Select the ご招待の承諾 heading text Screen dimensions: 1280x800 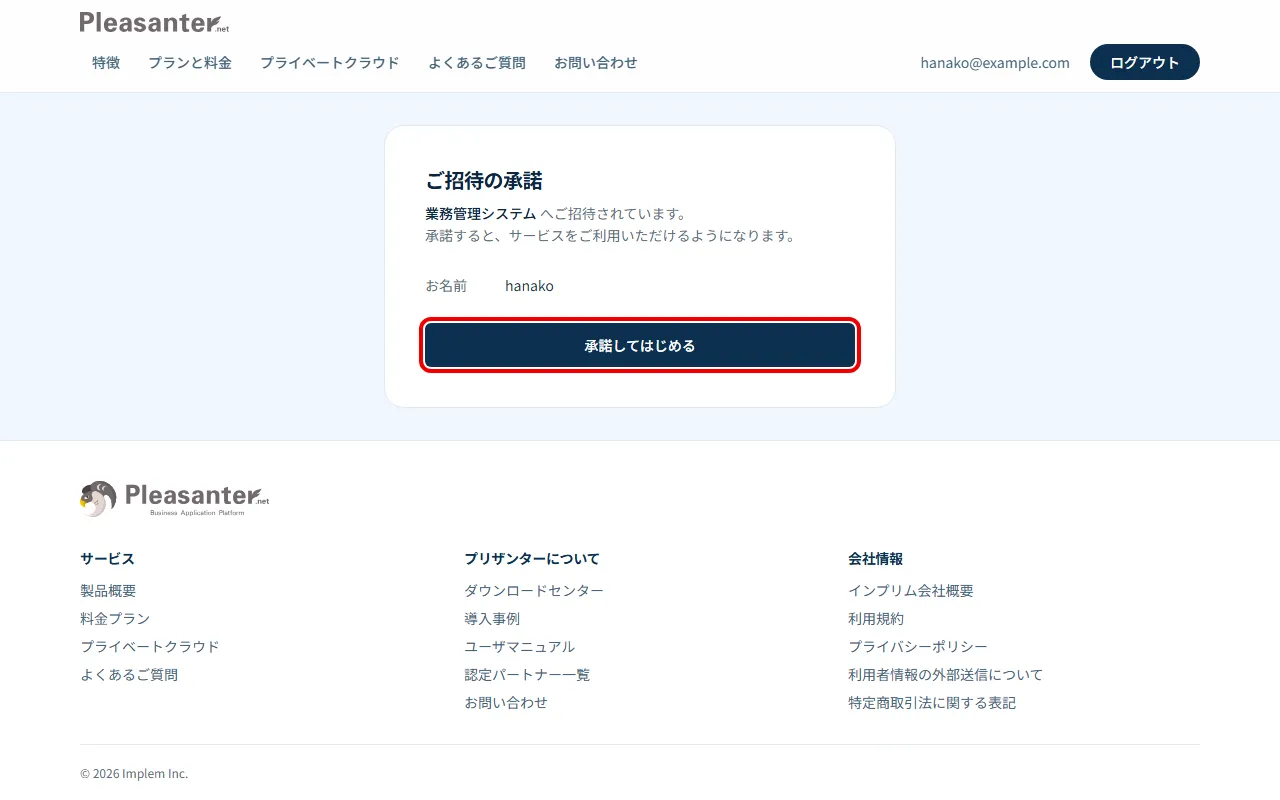[x=484, y=181]
